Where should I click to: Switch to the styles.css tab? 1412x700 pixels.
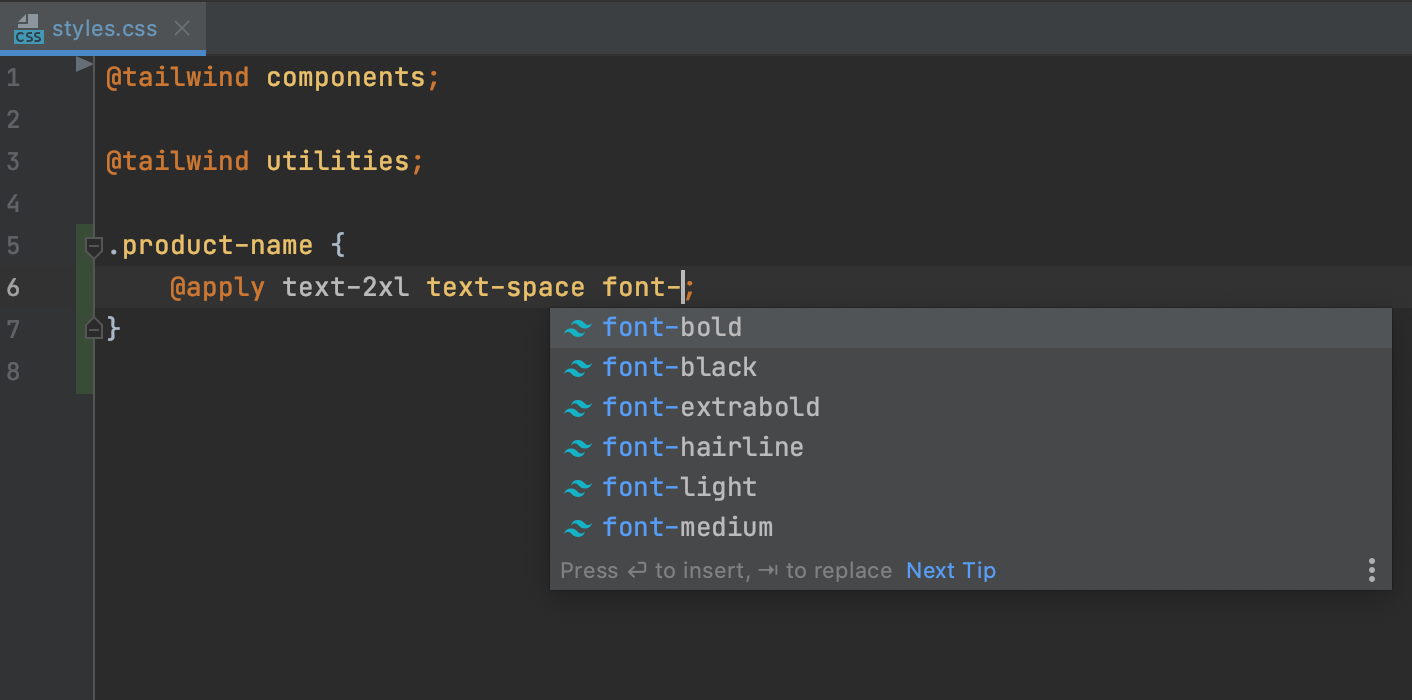[x=105, y=28]
